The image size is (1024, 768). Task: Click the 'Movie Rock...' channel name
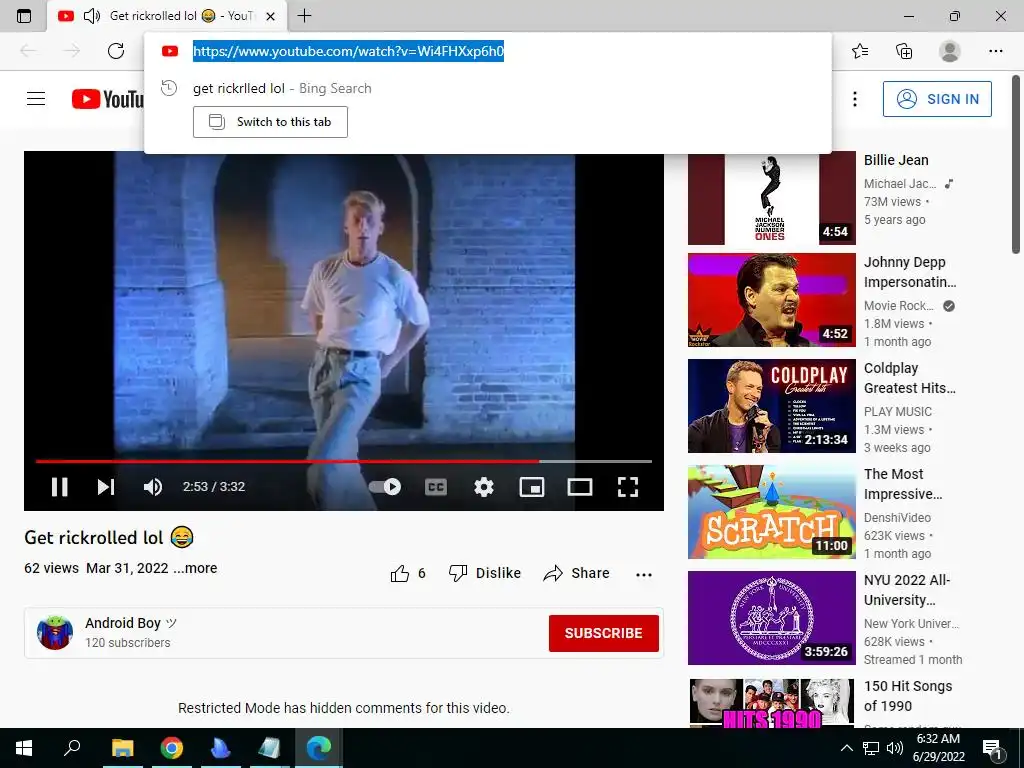pyautogui.click(x=899, y=306)
